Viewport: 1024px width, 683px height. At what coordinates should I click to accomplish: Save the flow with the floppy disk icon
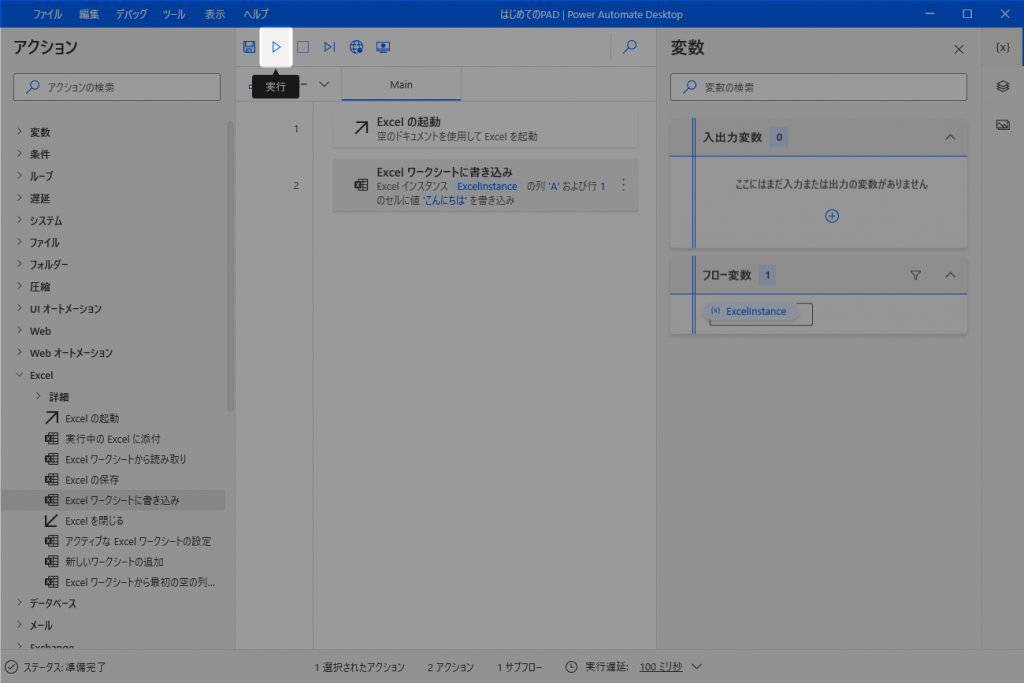pos(249,47)
